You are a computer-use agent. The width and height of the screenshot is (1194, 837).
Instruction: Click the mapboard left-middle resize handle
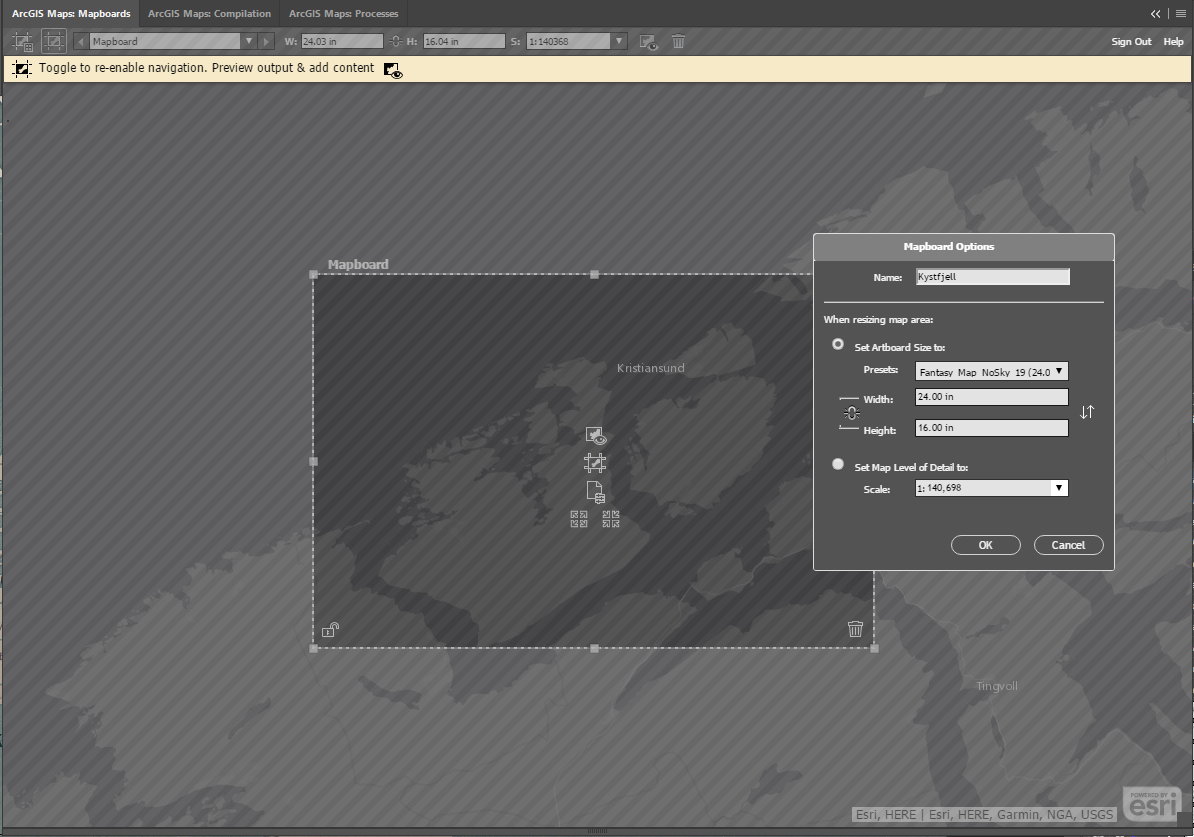313,462
